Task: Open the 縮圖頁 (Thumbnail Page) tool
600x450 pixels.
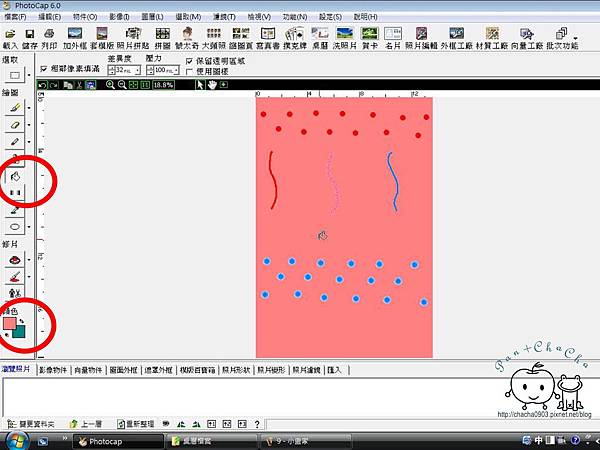Action: (241, 39)
